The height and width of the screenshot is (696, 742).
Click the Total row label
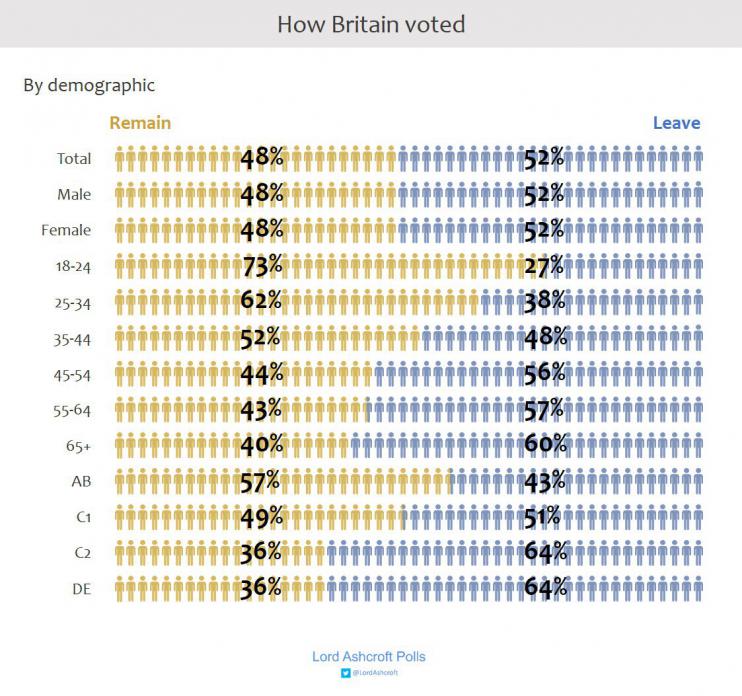[74, 158]
